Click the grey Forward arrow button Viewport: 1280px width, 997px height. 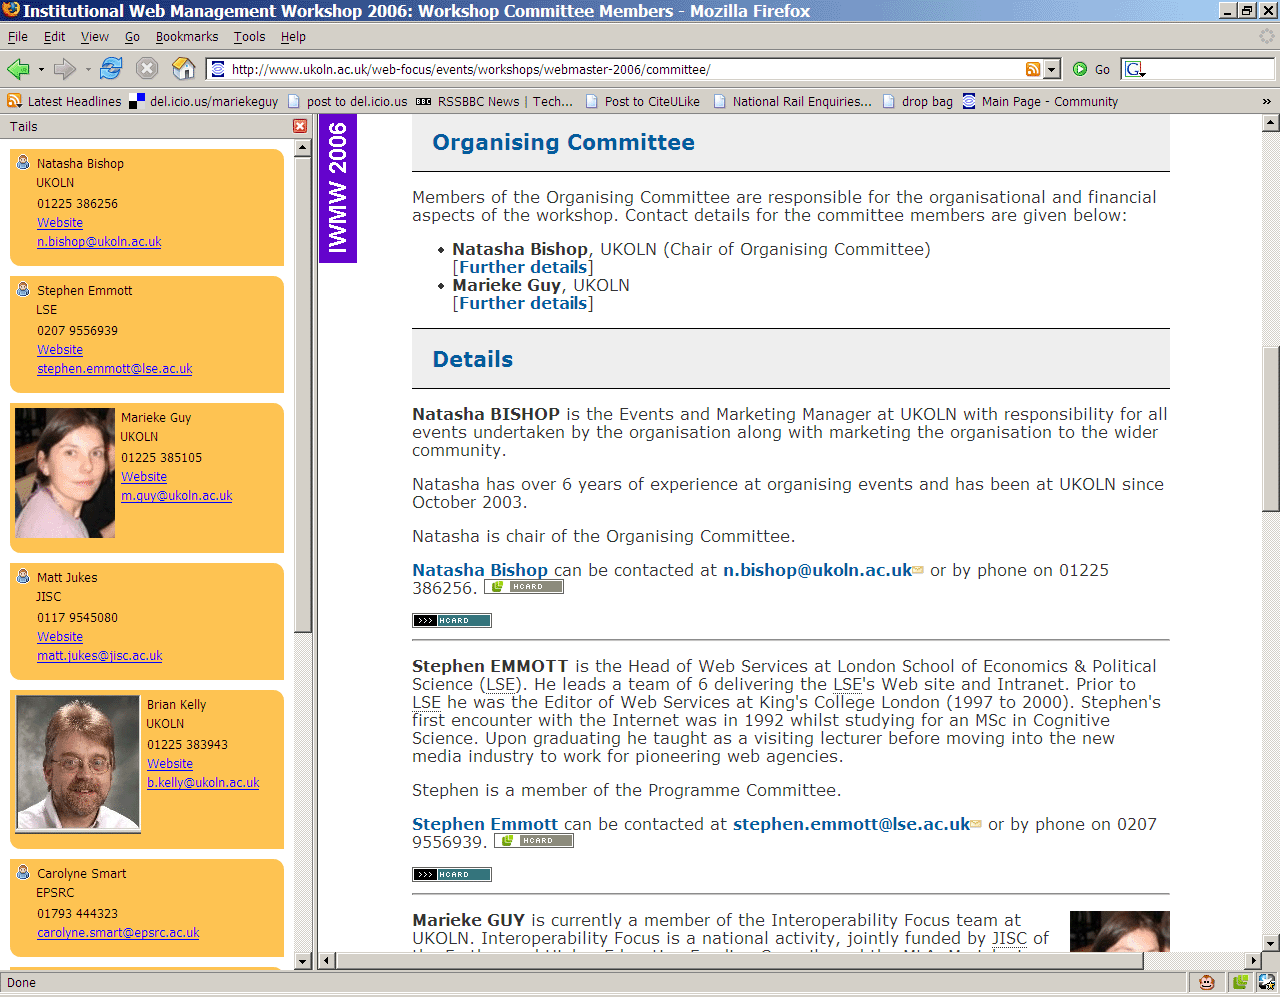(x=65, y=69)
